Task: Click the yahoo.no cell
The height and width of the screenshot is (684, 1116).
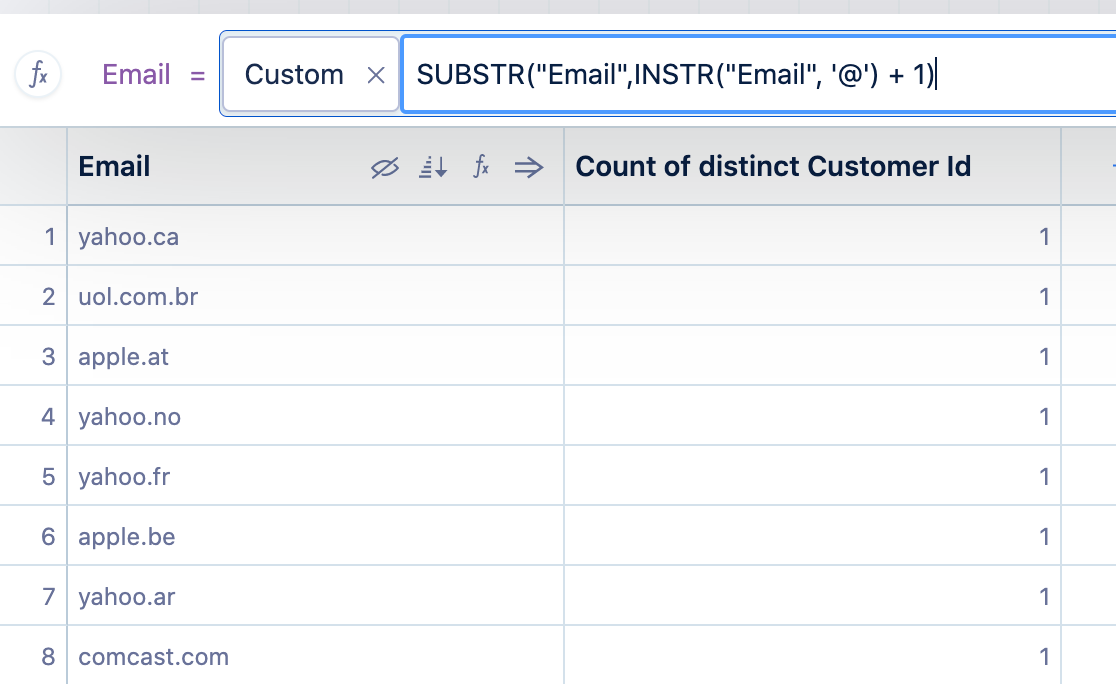Action: (x=315, y=416)
